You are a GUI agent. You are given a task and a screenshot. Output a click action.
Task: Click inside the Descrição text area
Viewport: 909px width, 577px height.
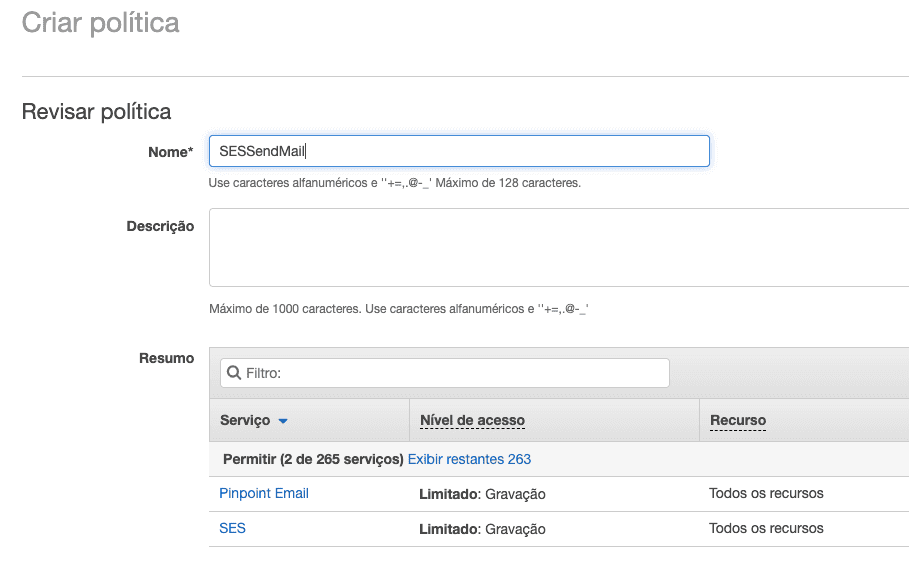tap(558, 247)
